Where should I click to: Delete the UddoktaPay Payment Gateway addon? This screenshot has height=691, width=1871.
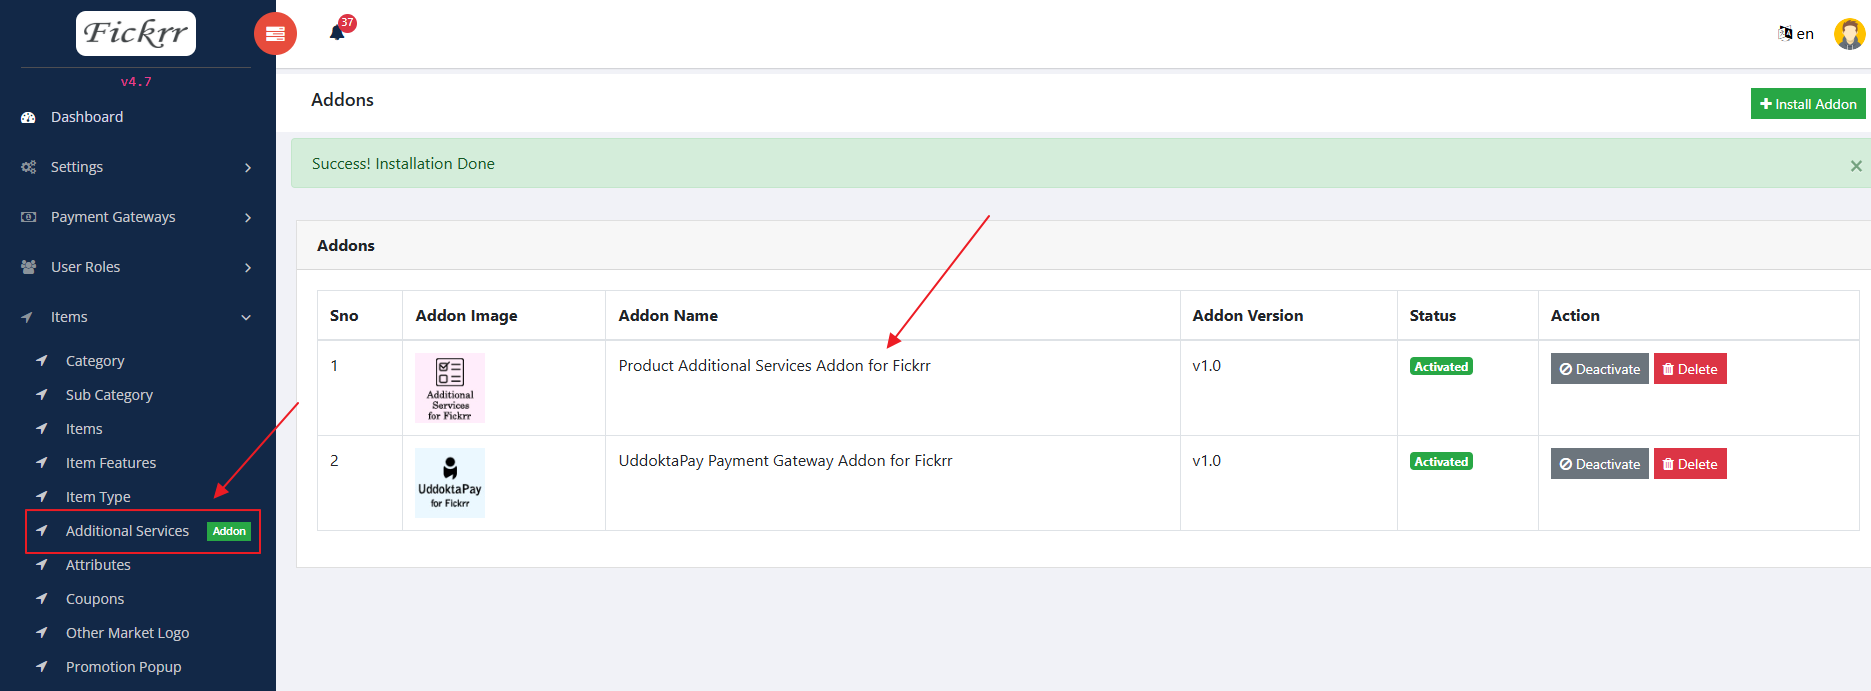point(1689,464)
